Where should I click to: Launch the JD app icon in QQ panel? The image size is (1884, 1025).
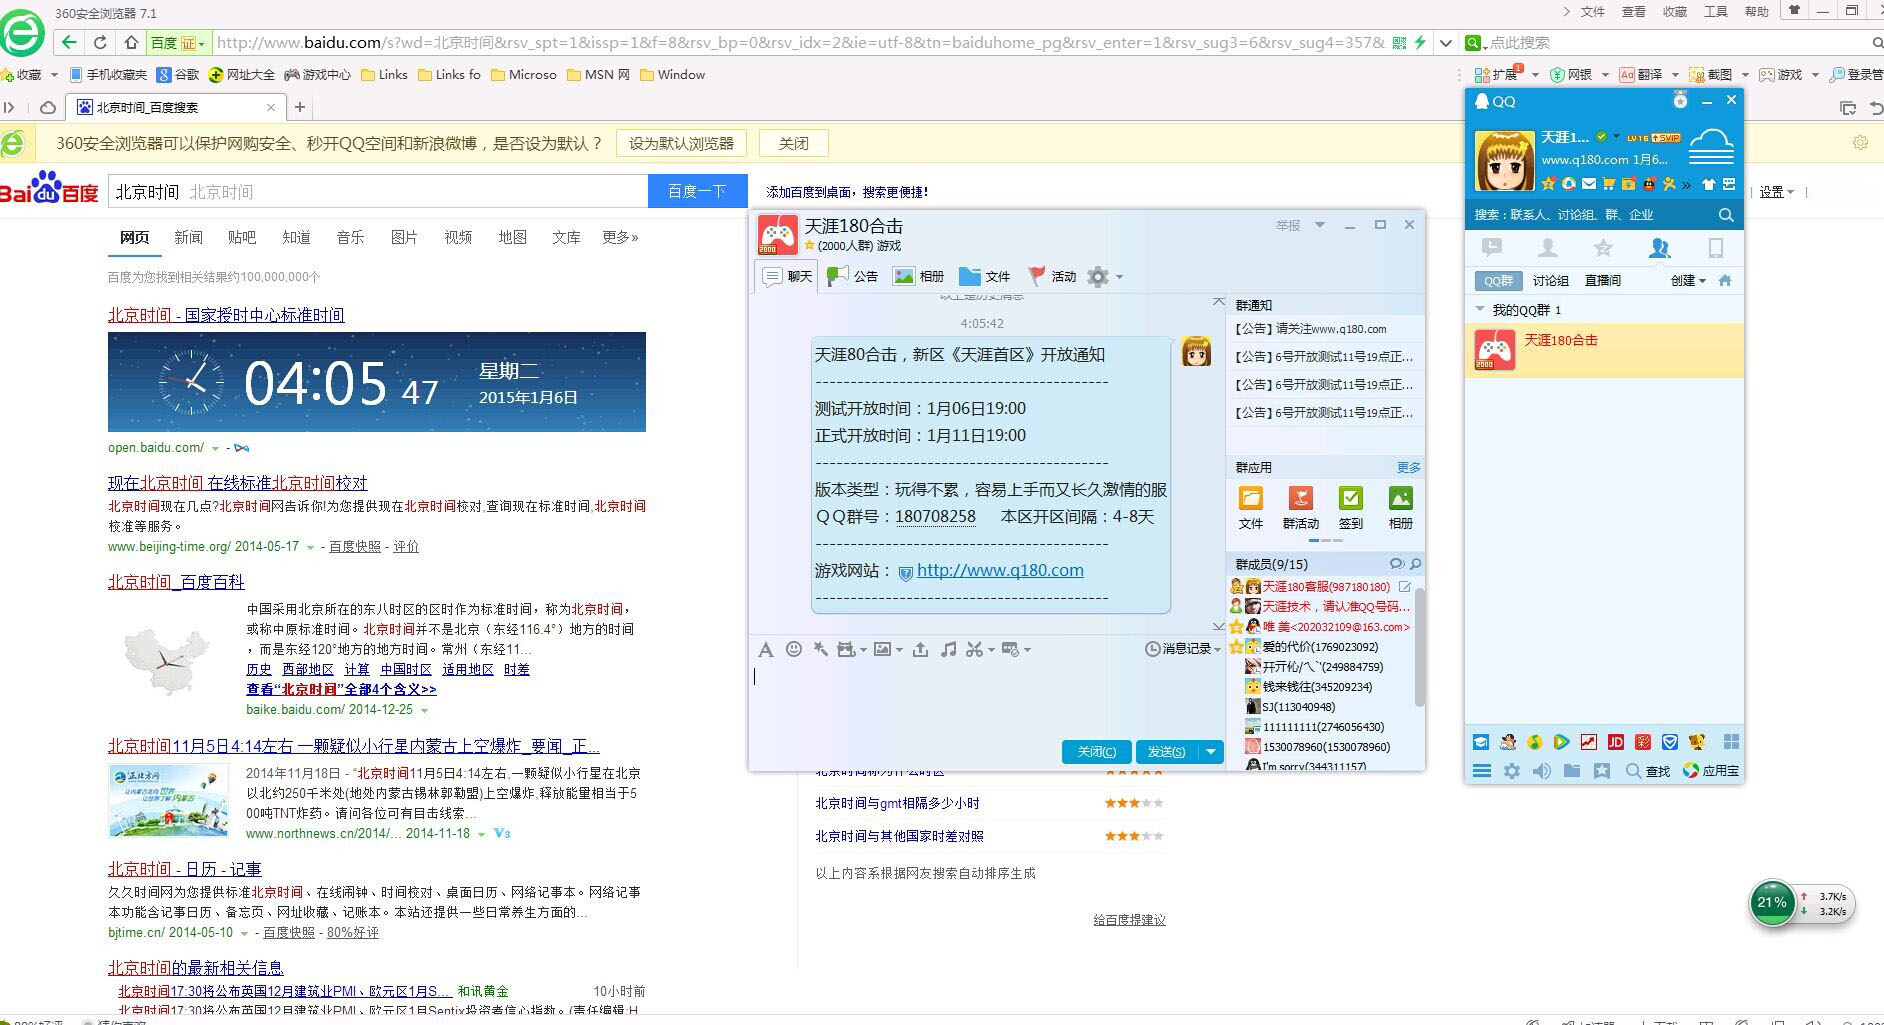[1615, 742]
